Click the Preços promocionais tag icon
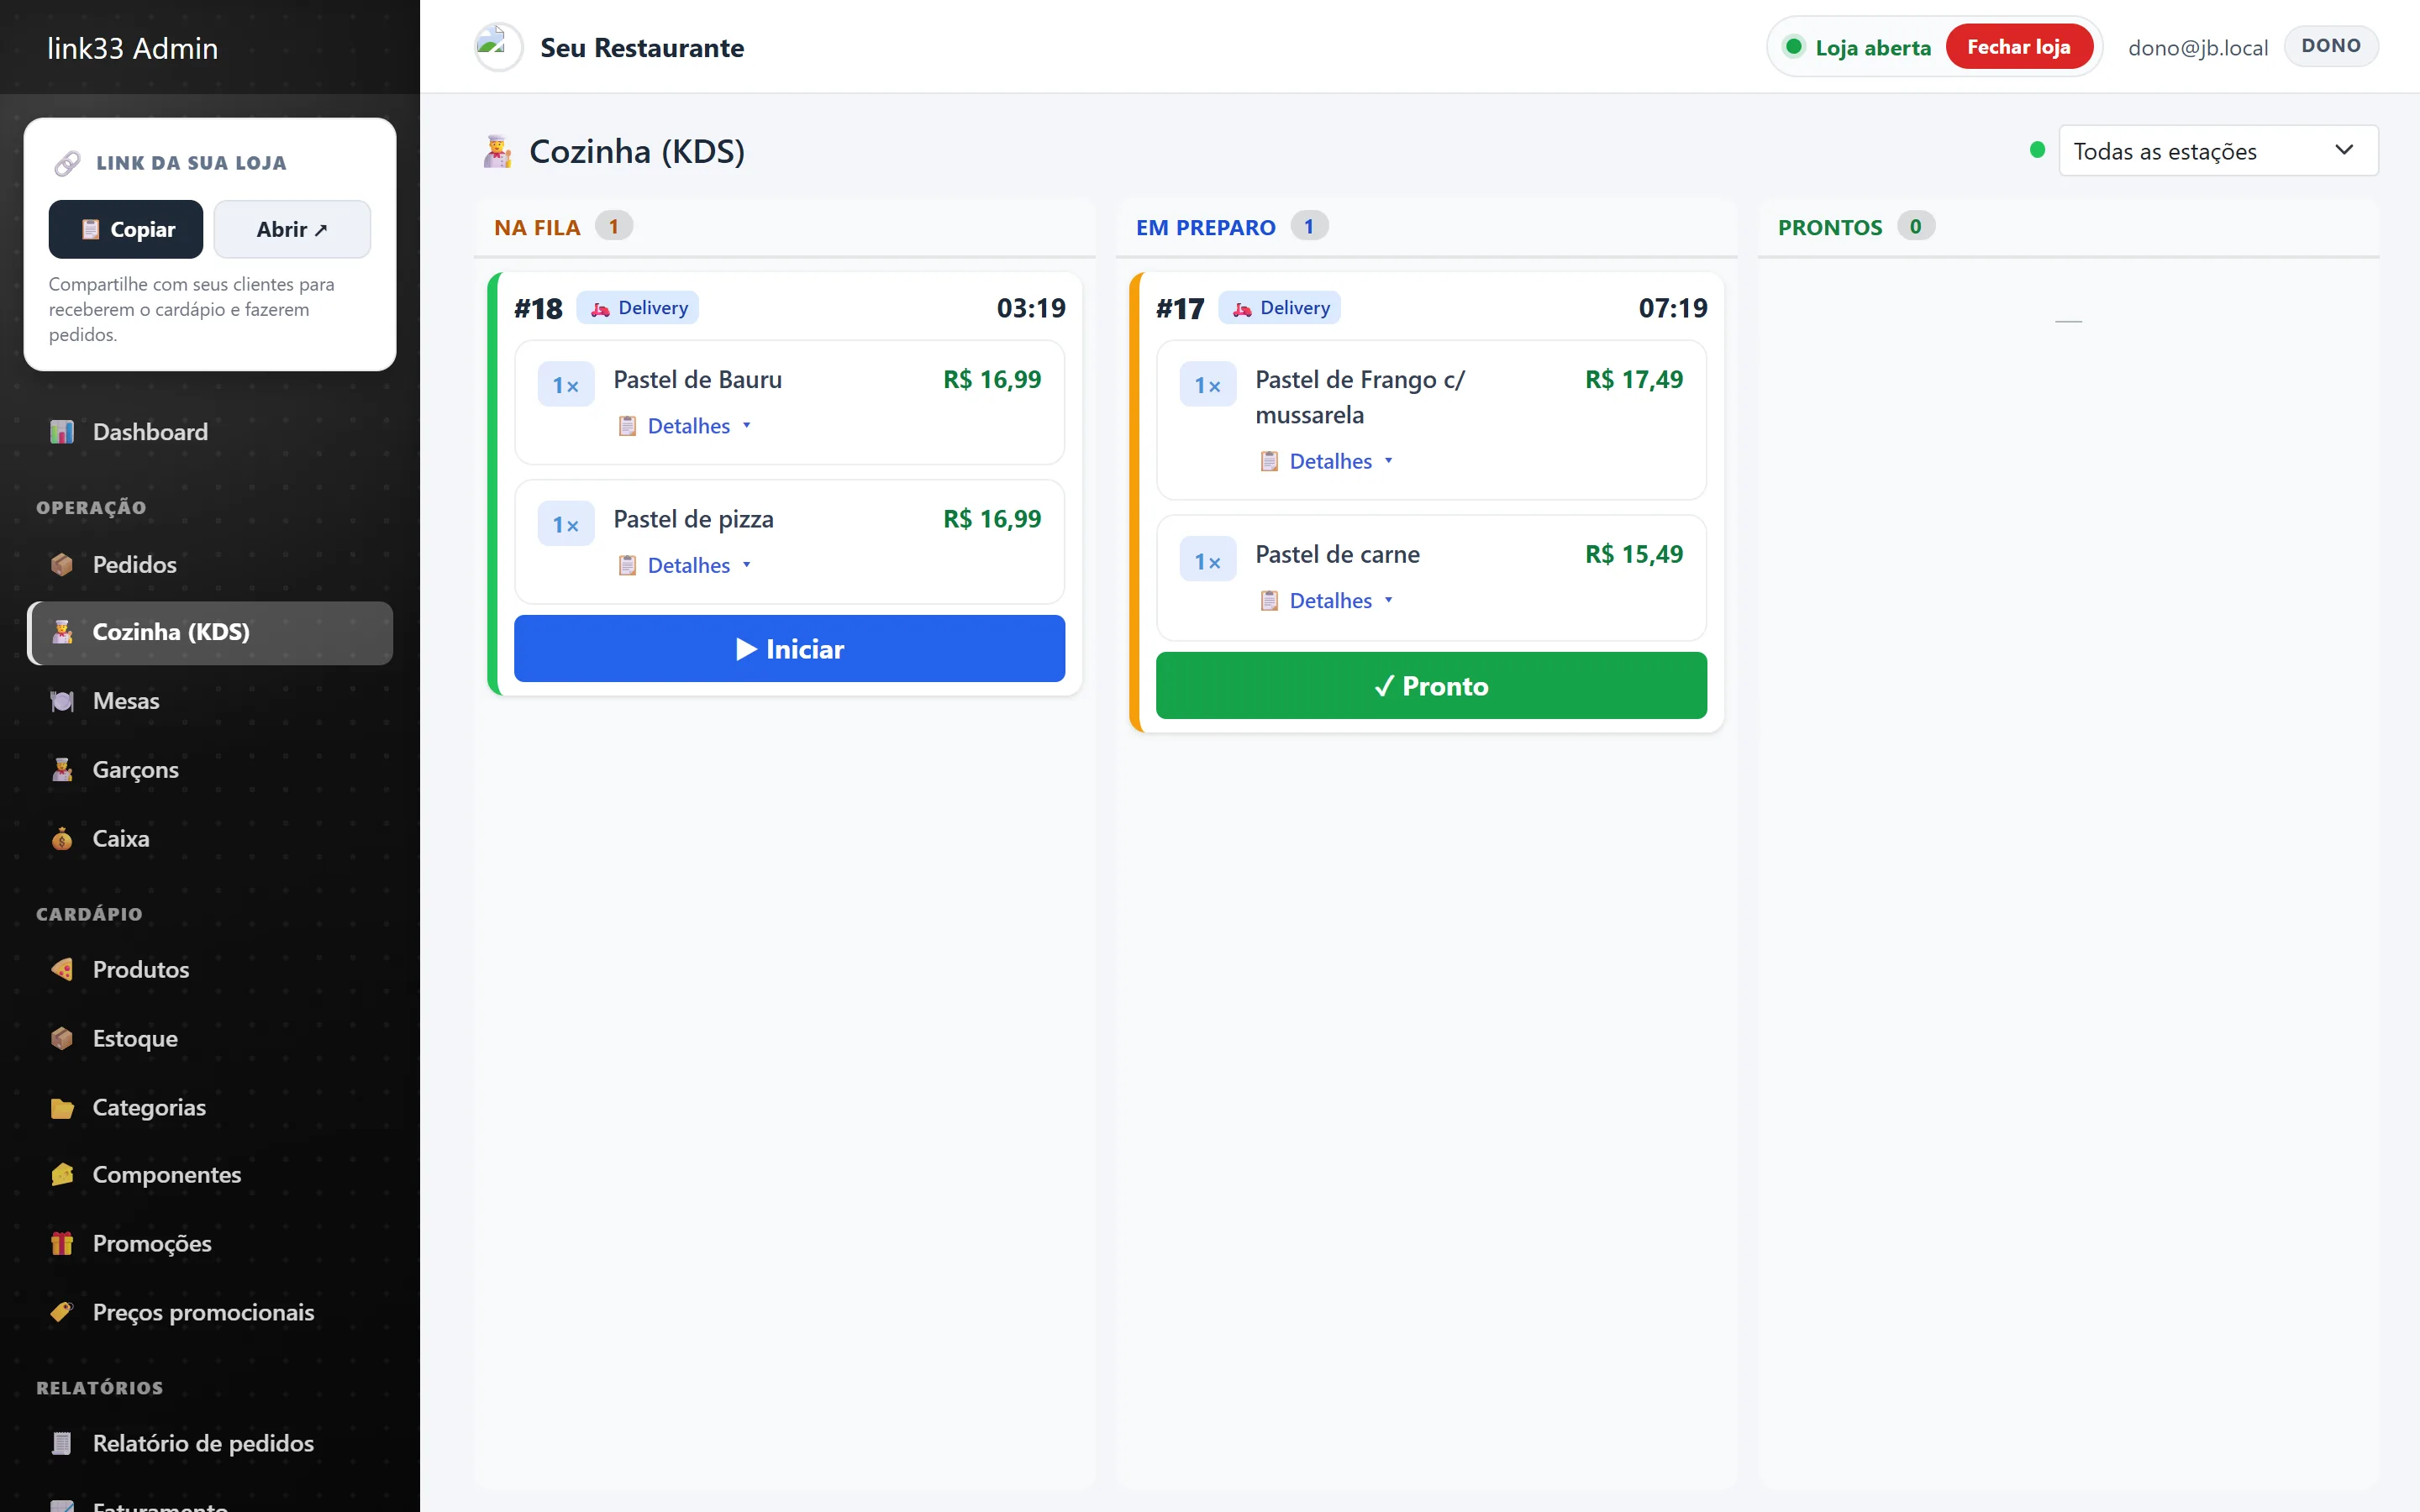This screenshot has width=2420, height=1512. [62, 1312]
